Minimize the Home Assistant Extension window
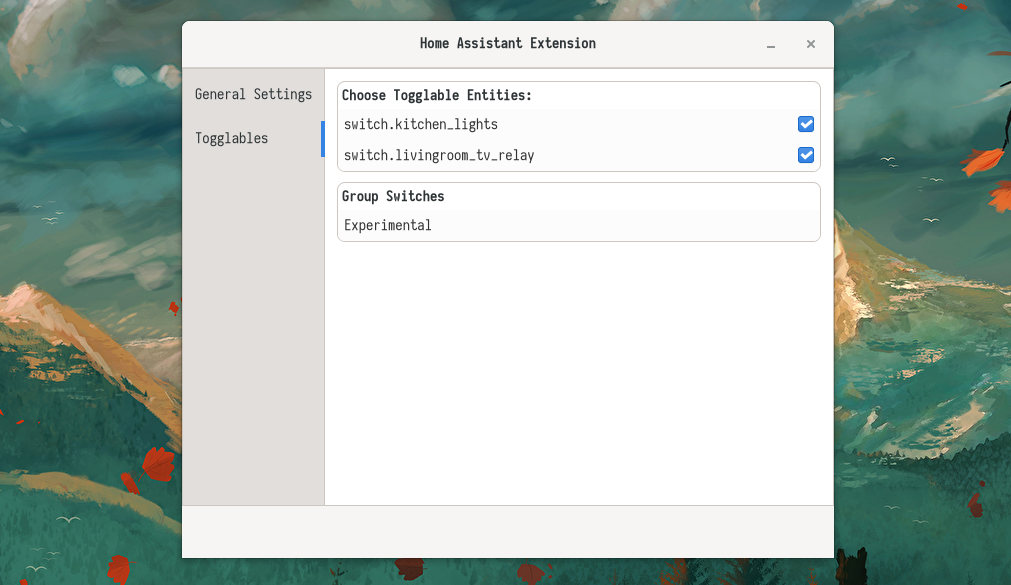This screenshot has width=1011, height=585. point(771,44)
